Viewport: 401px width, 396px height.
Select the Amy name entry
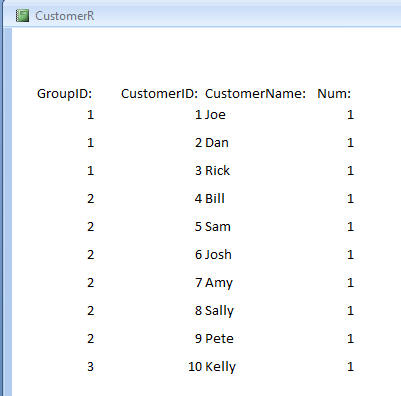click(x=219, y=283)
